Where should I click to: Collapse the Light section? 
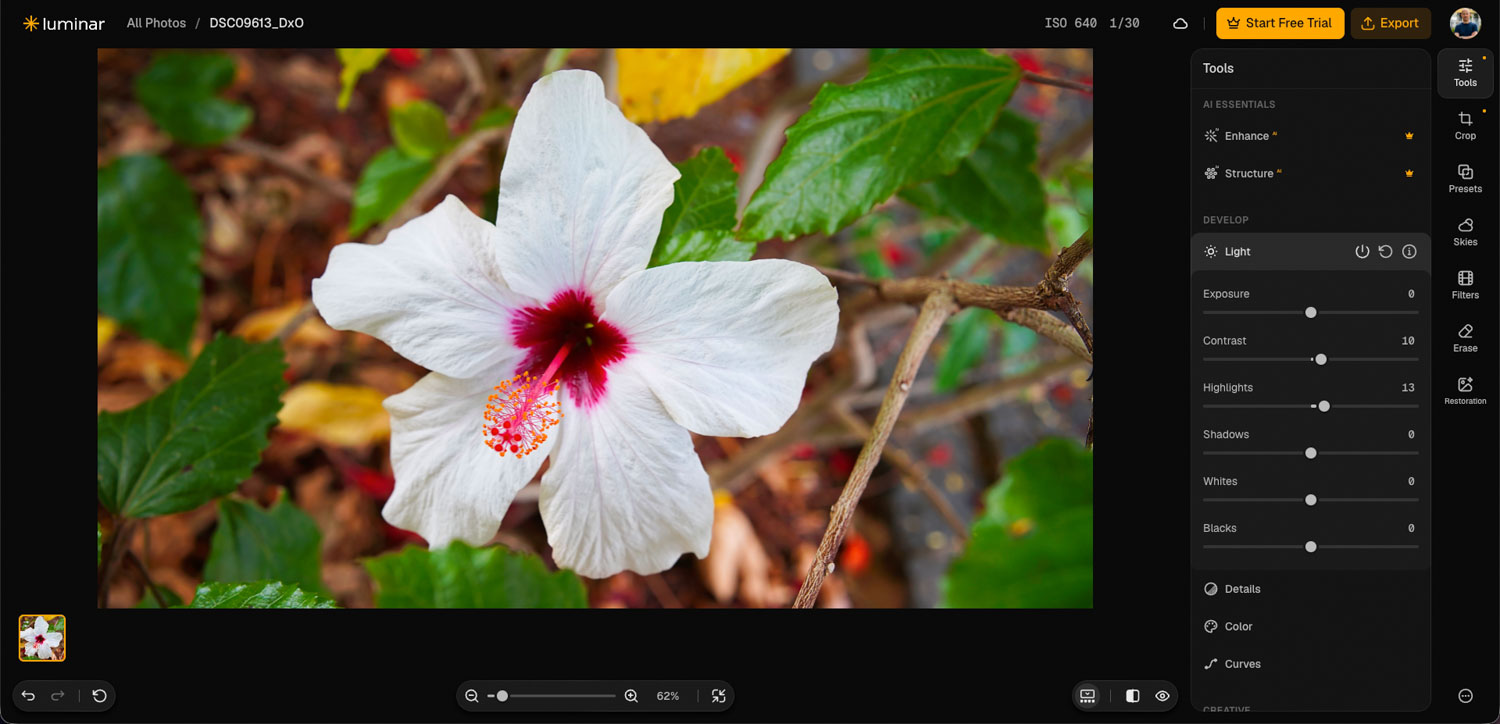pyautogui.click(x=1310, y=252)
